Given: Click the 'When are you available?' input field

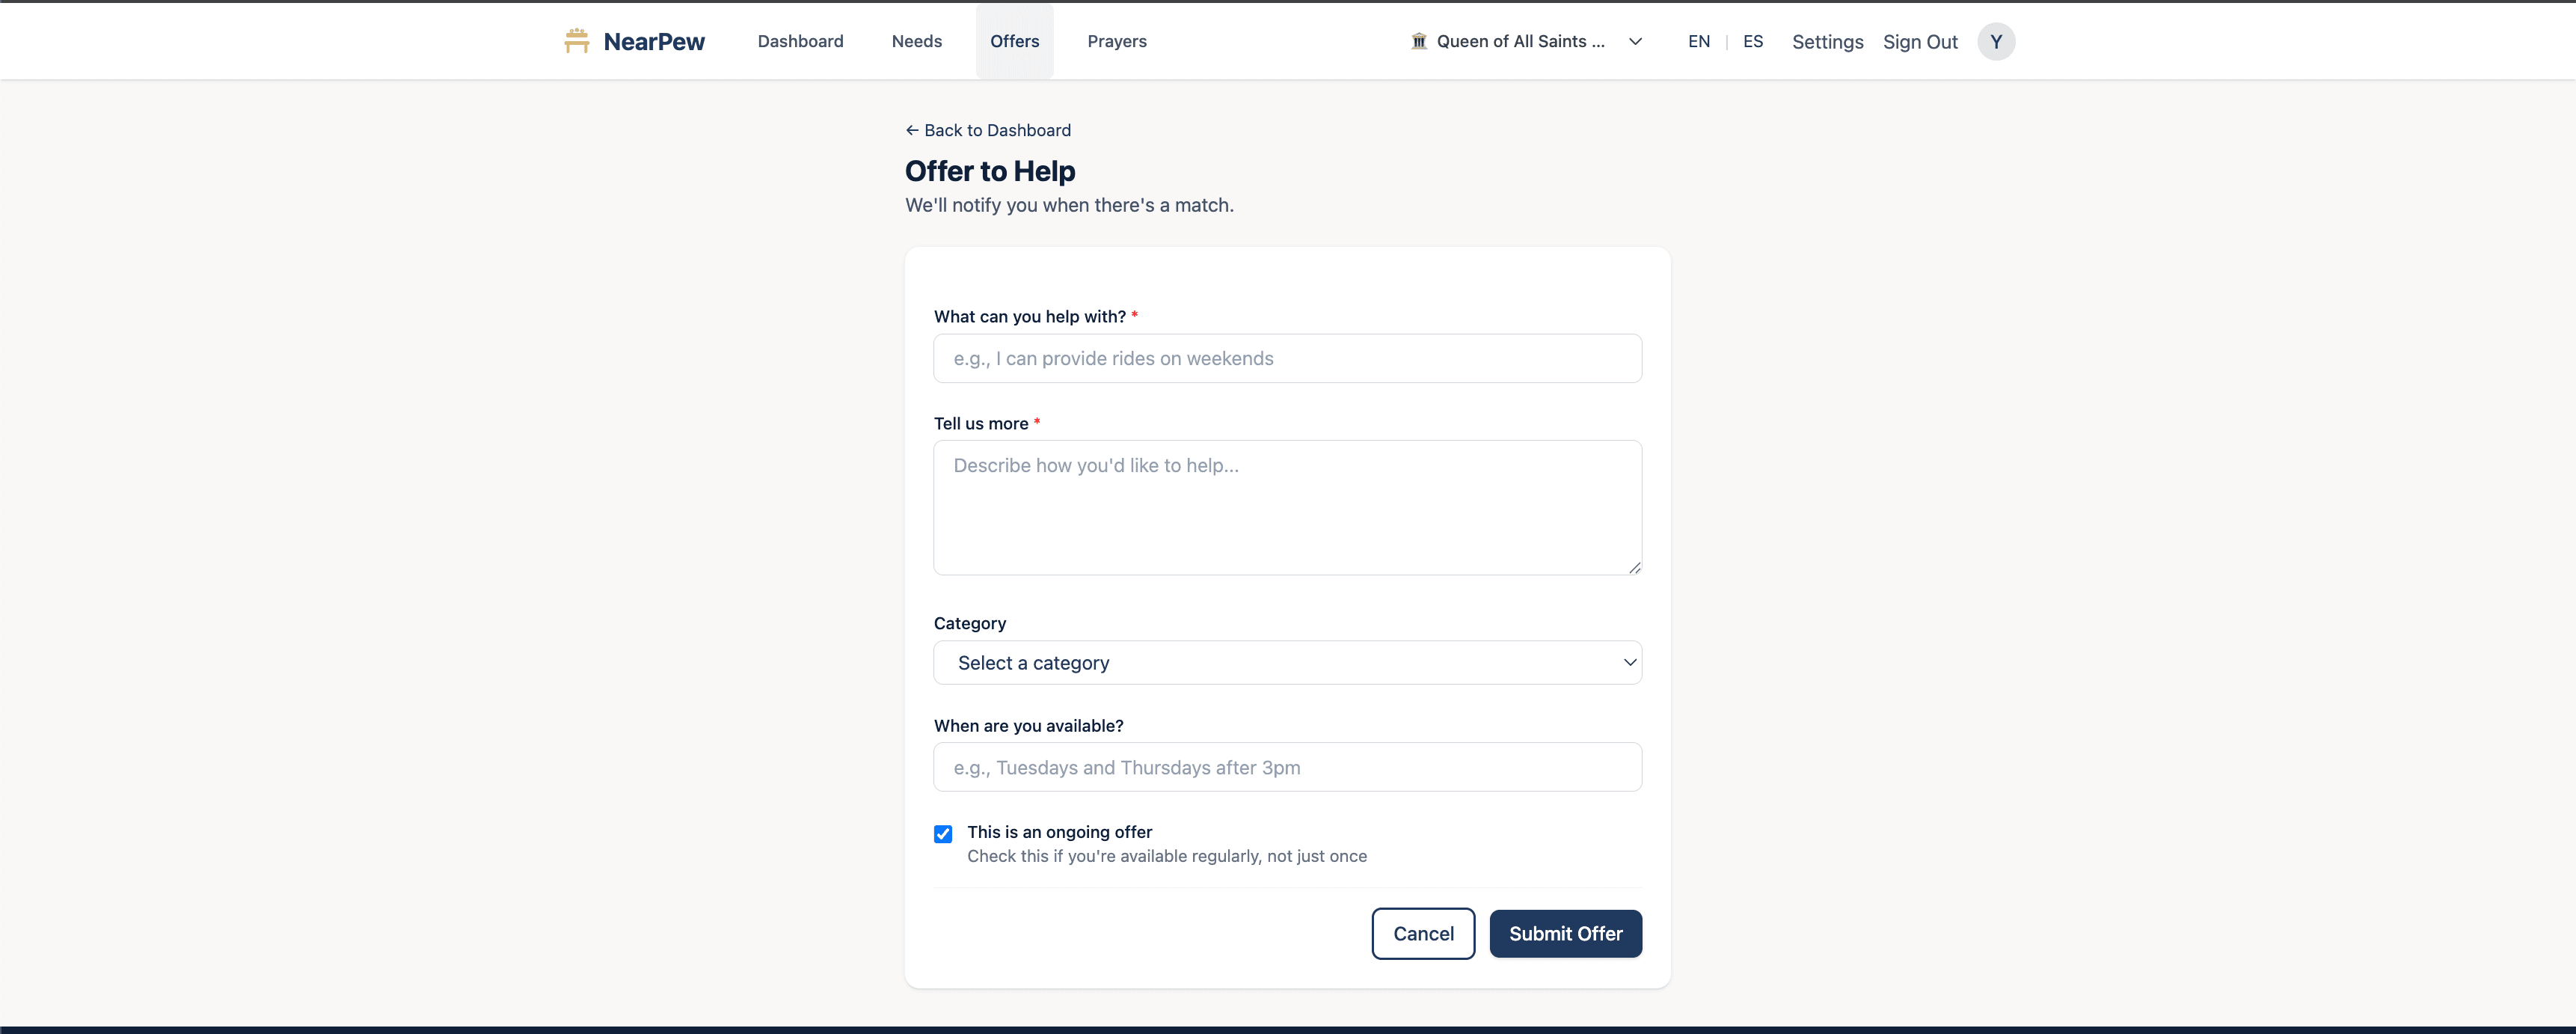Looking at the screenshot, I should point(1287,767).
